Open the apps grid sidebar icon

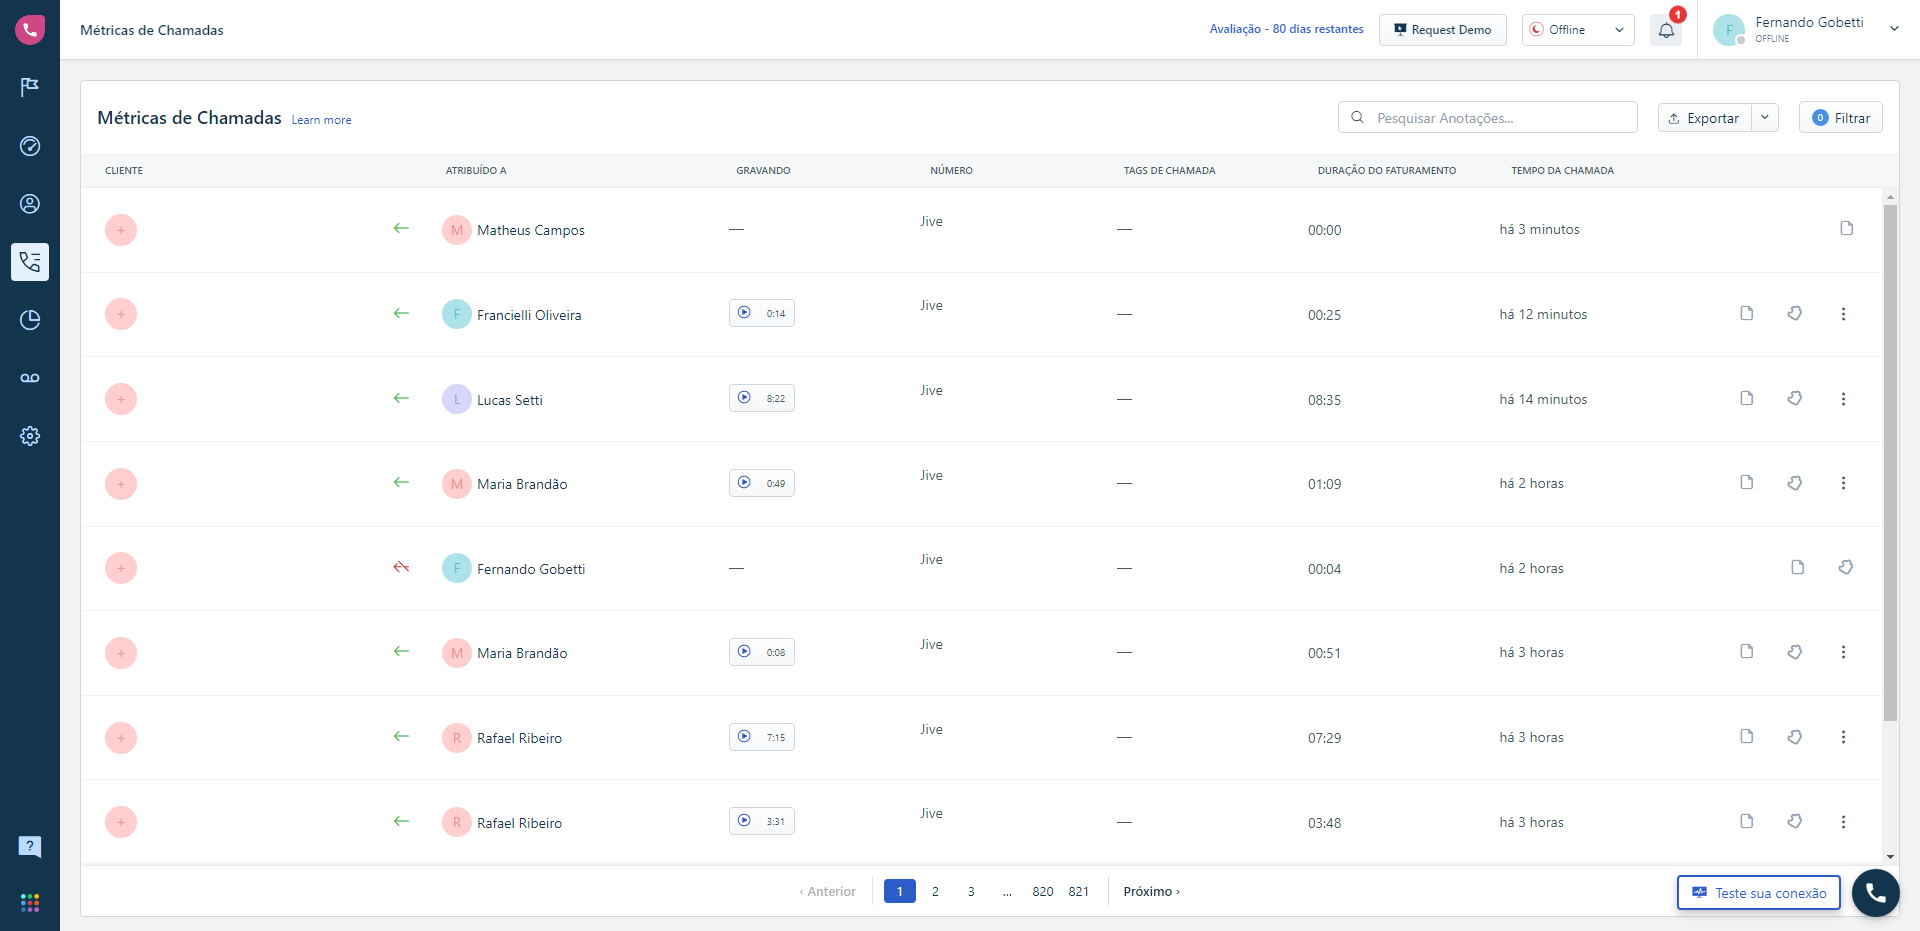tap(30, 903)
